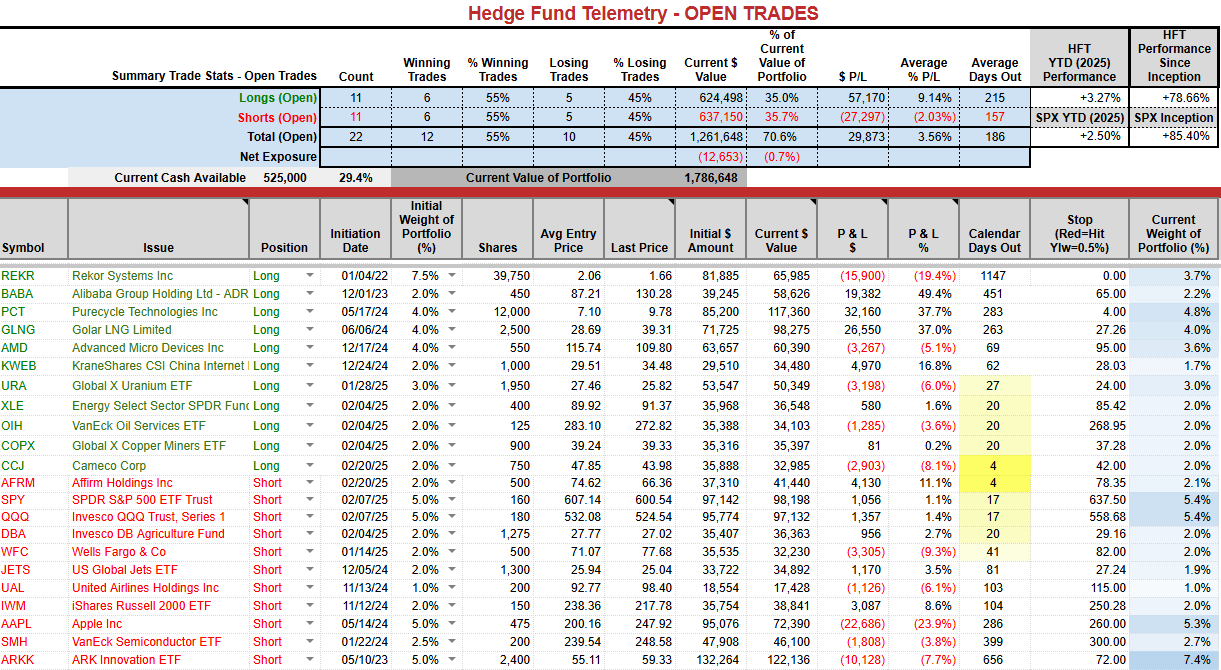The width and height of the screenshot is (1221, 670).
Task: Select the Stop (Red=Hit Ylw=0.5%) header
Action: coord(1079,228)
